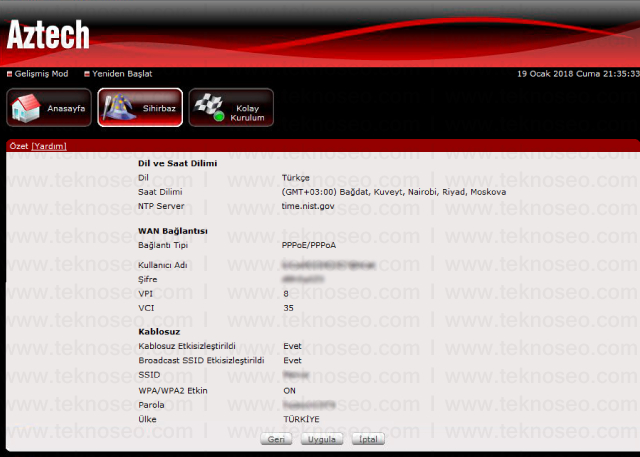Click the date and time display
Image resolution: width=640 pixels, height=457 pixels.
pyautogui.click(x=578, y=74)
